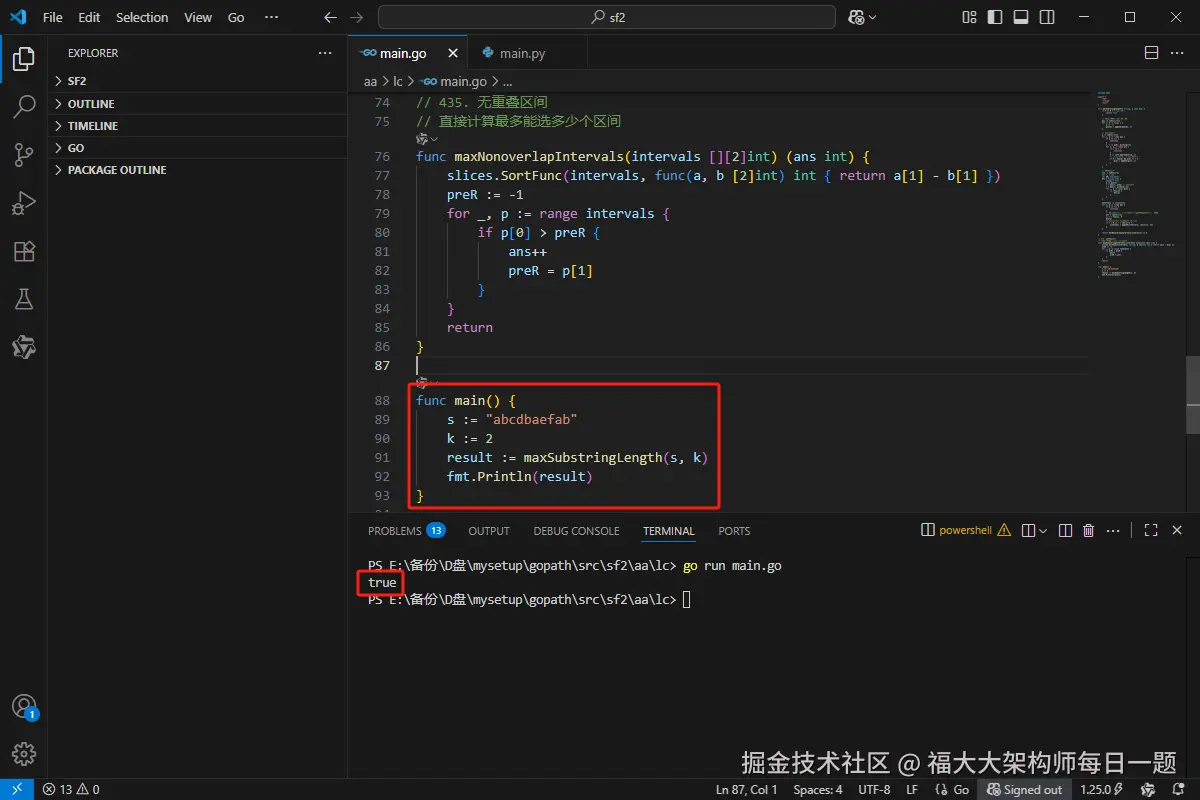
Task: Toggle bottom panel visibility
Action: (1021, 17)
